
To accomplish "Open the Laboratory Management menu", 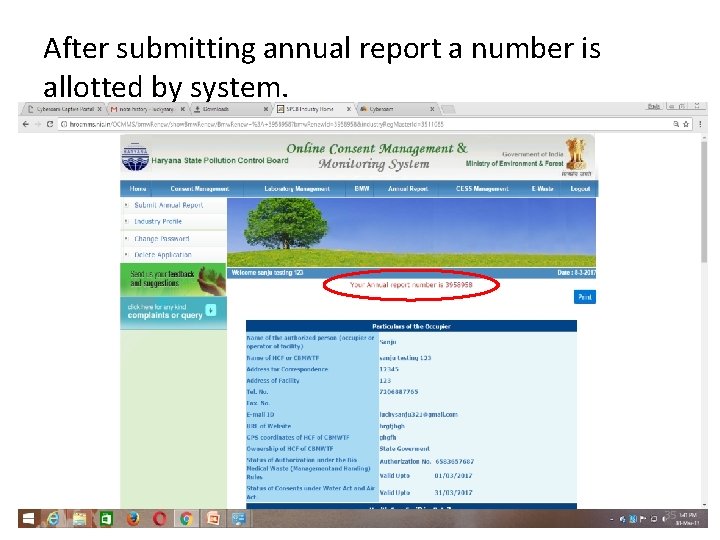I will 297,189.
